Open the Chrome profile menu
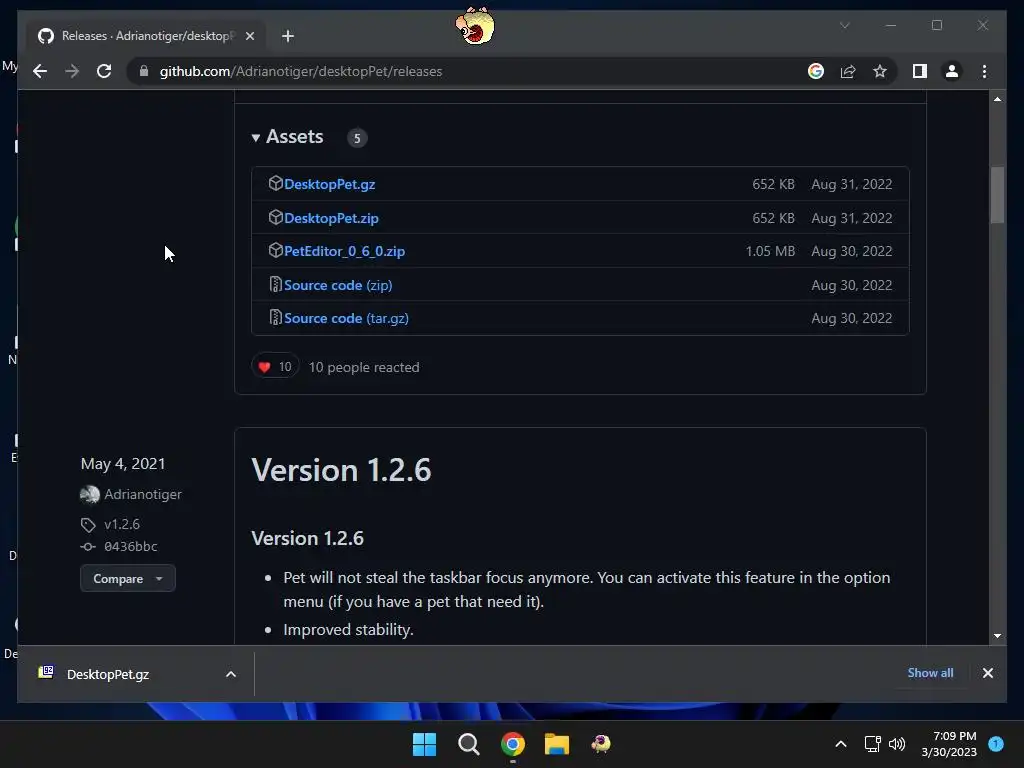The height and width of the screenshot is (768, 1024). coord(952,71)
